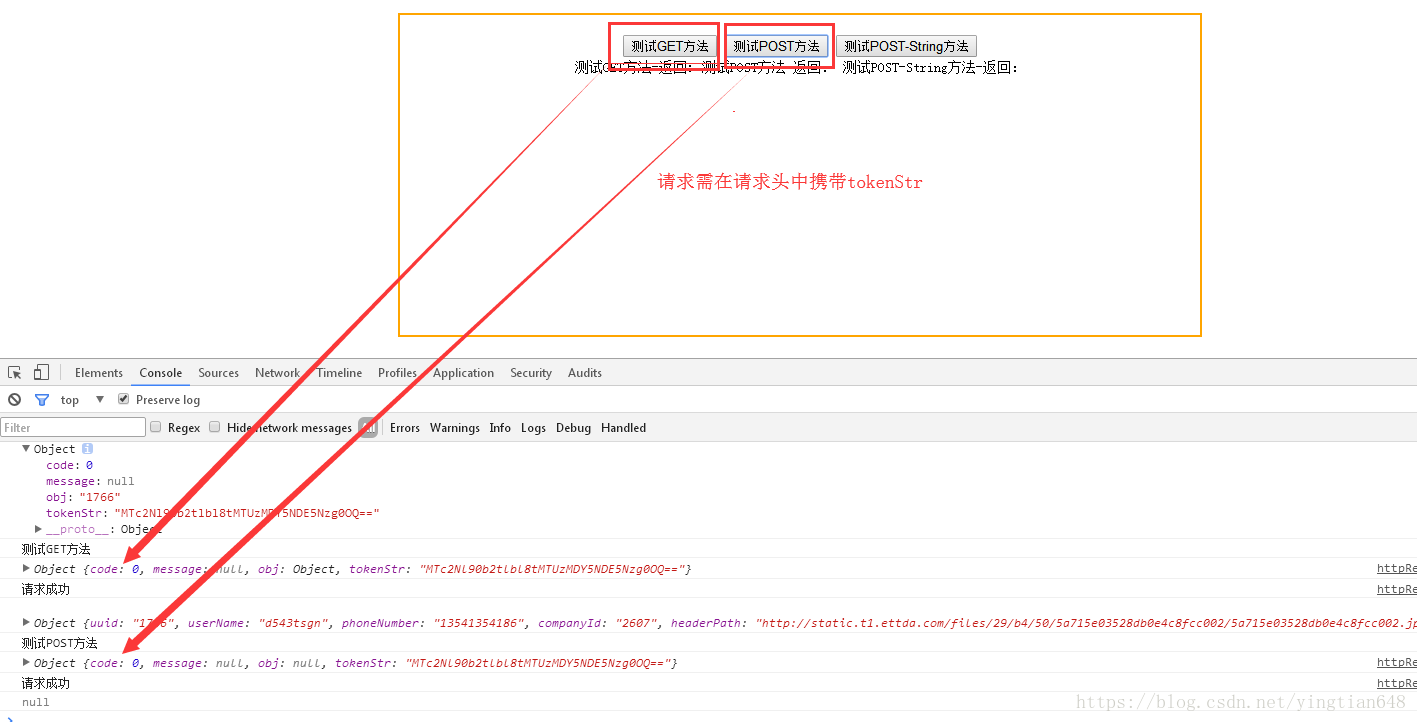This screenshot has width=1417, height=722.
Task: Click the 测试POST-String方法-返回 label on page
Action: pos(930,68)
